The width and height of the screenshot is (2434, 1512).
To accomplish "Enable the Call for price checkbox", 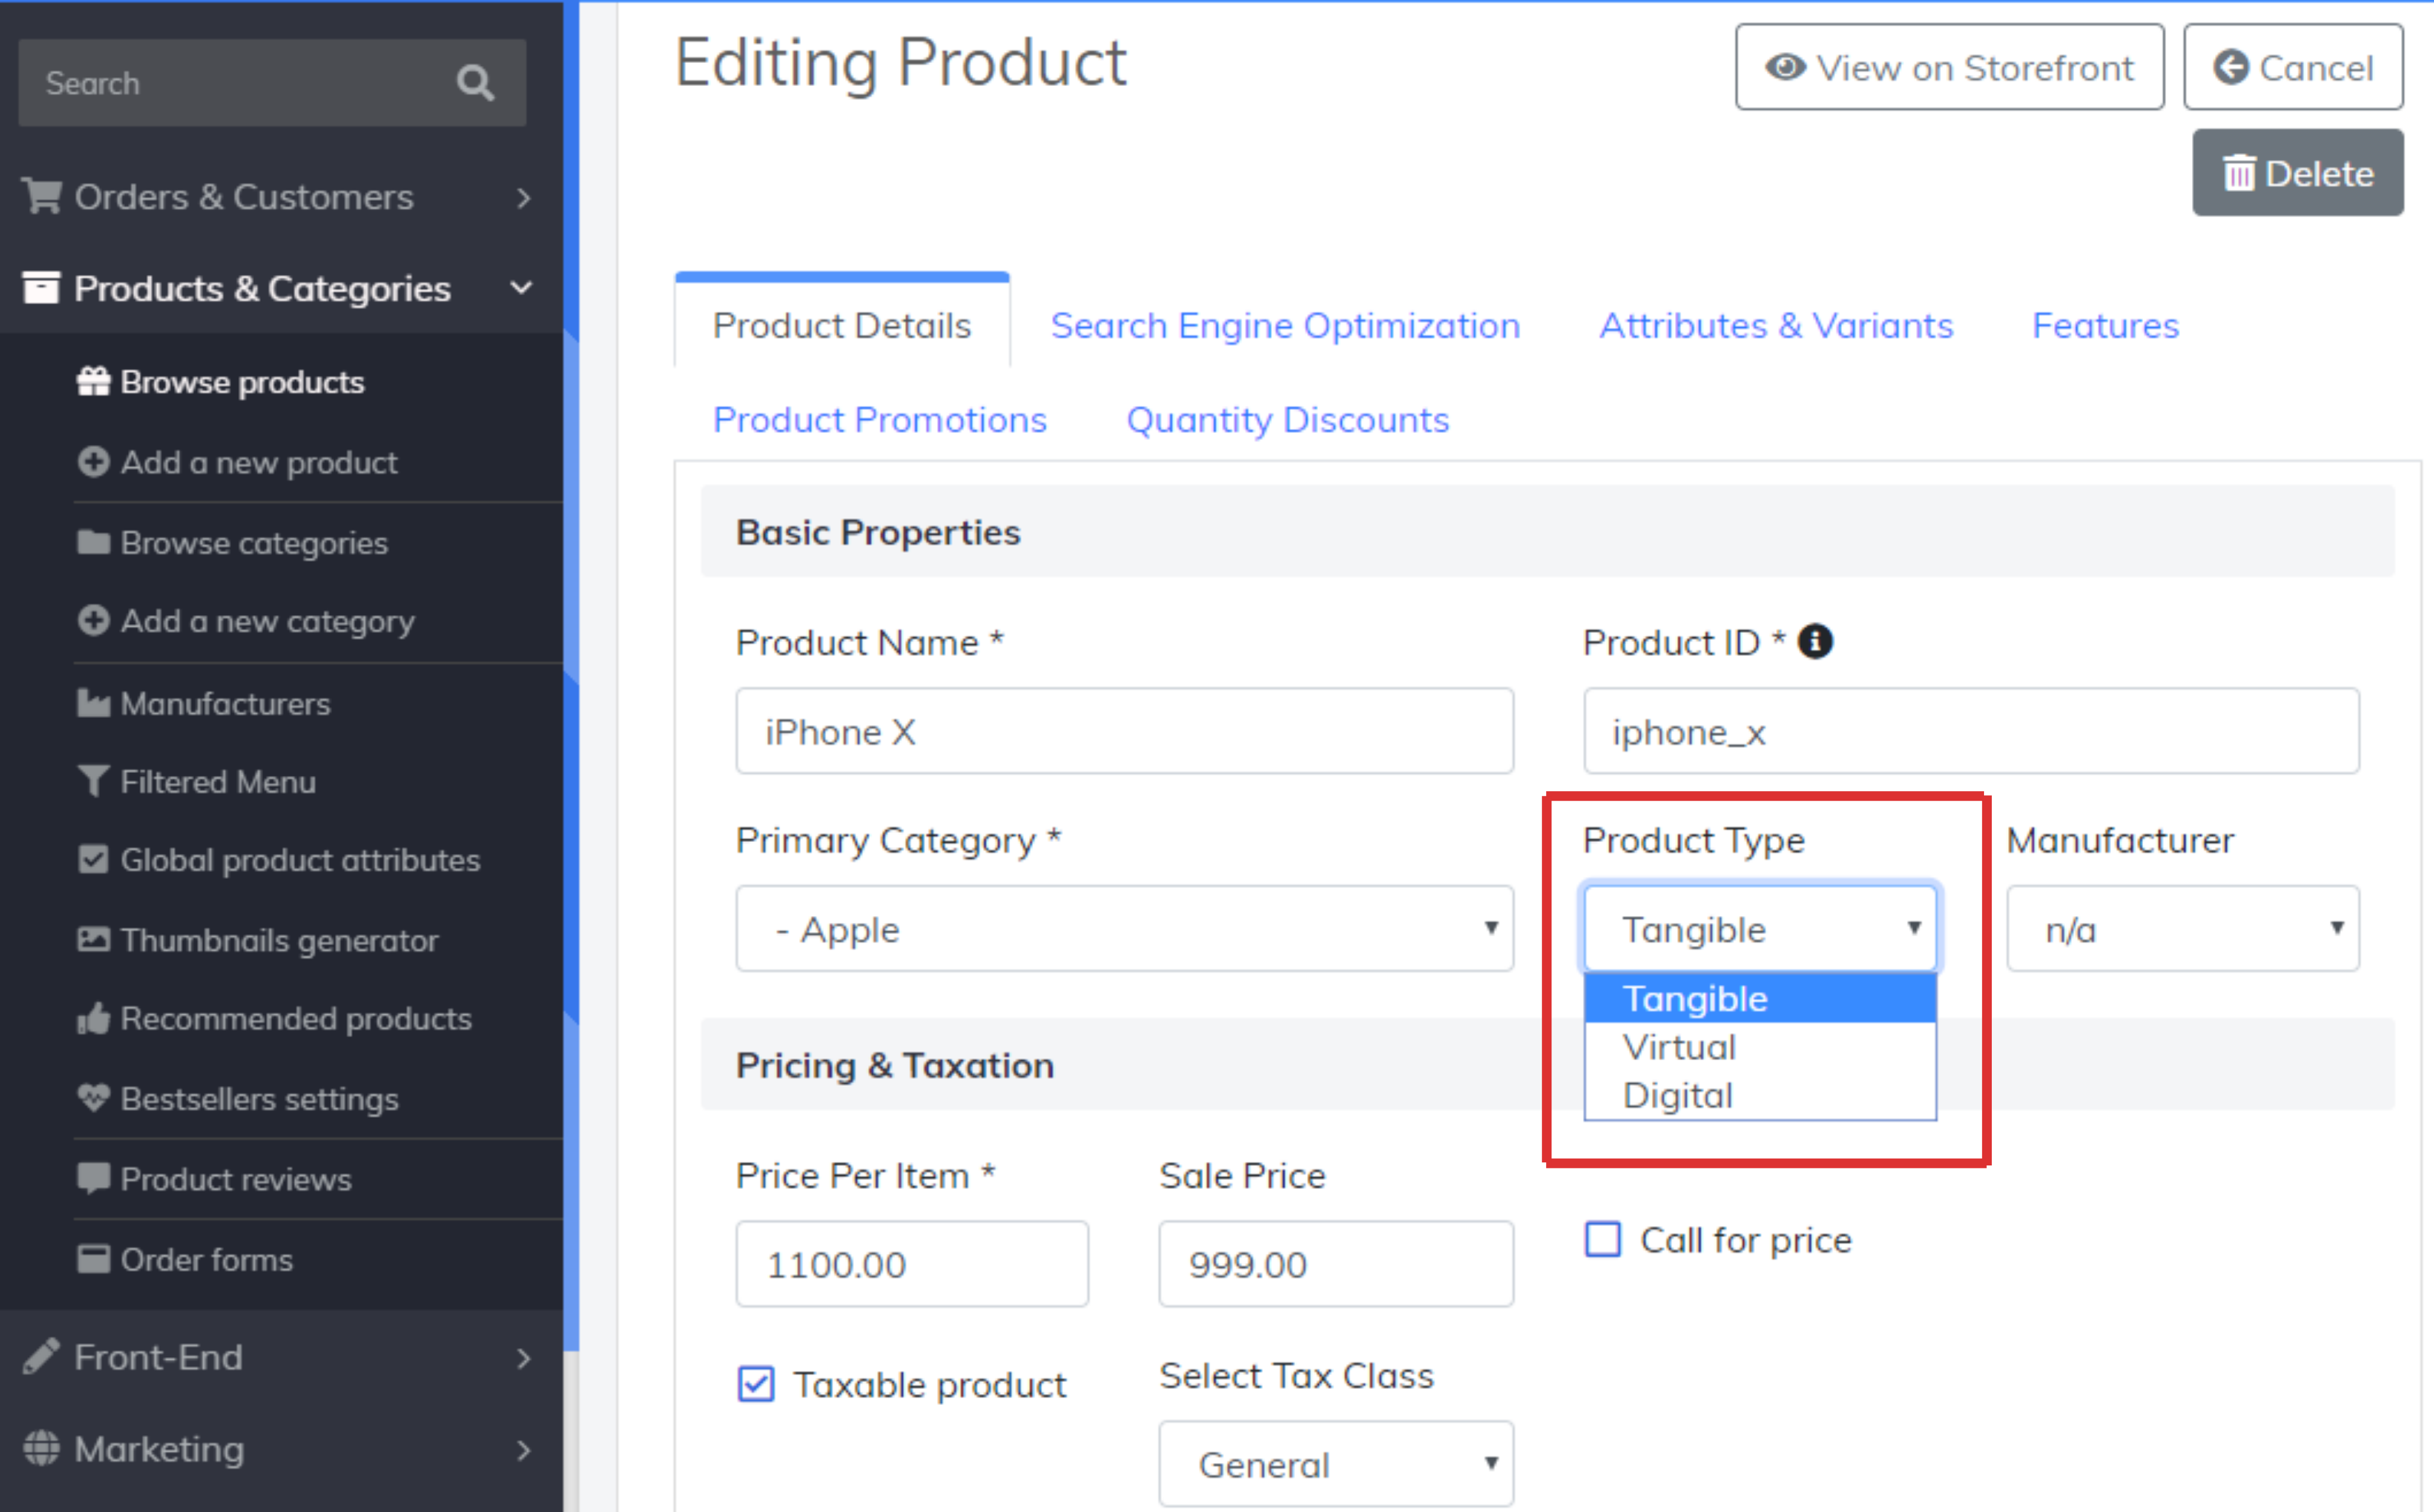I will pos(1603,1240).
